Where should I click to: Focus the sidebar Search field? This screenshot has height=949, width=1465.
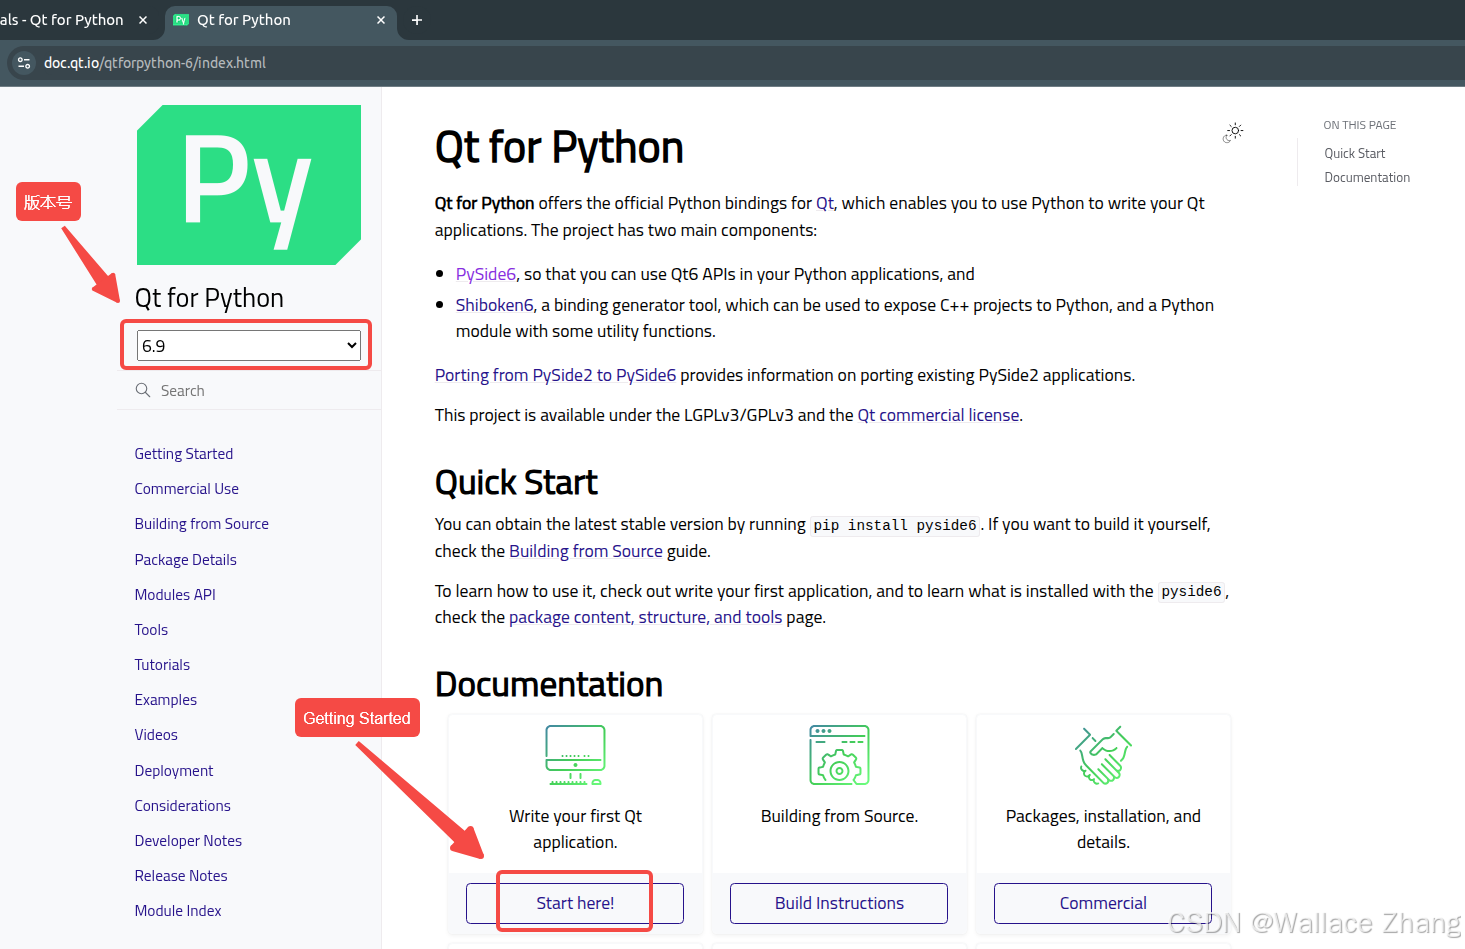coord(248,390)
